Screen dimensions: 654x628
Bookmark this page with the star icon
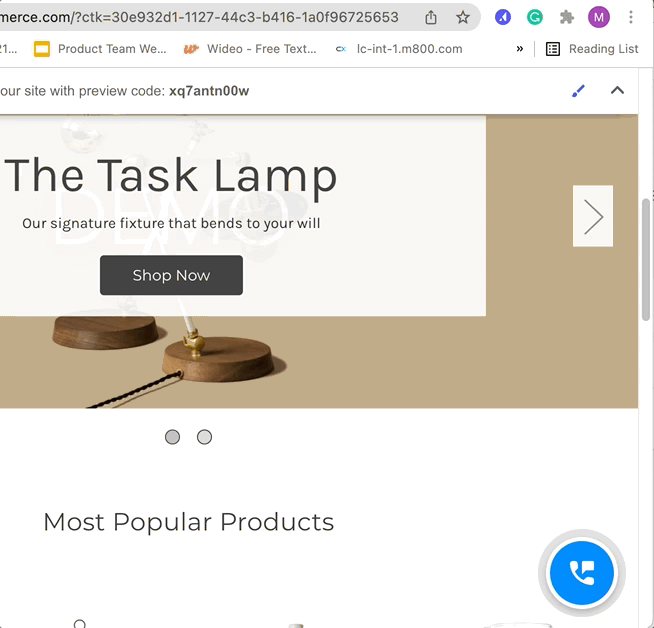tap(462, 17)
